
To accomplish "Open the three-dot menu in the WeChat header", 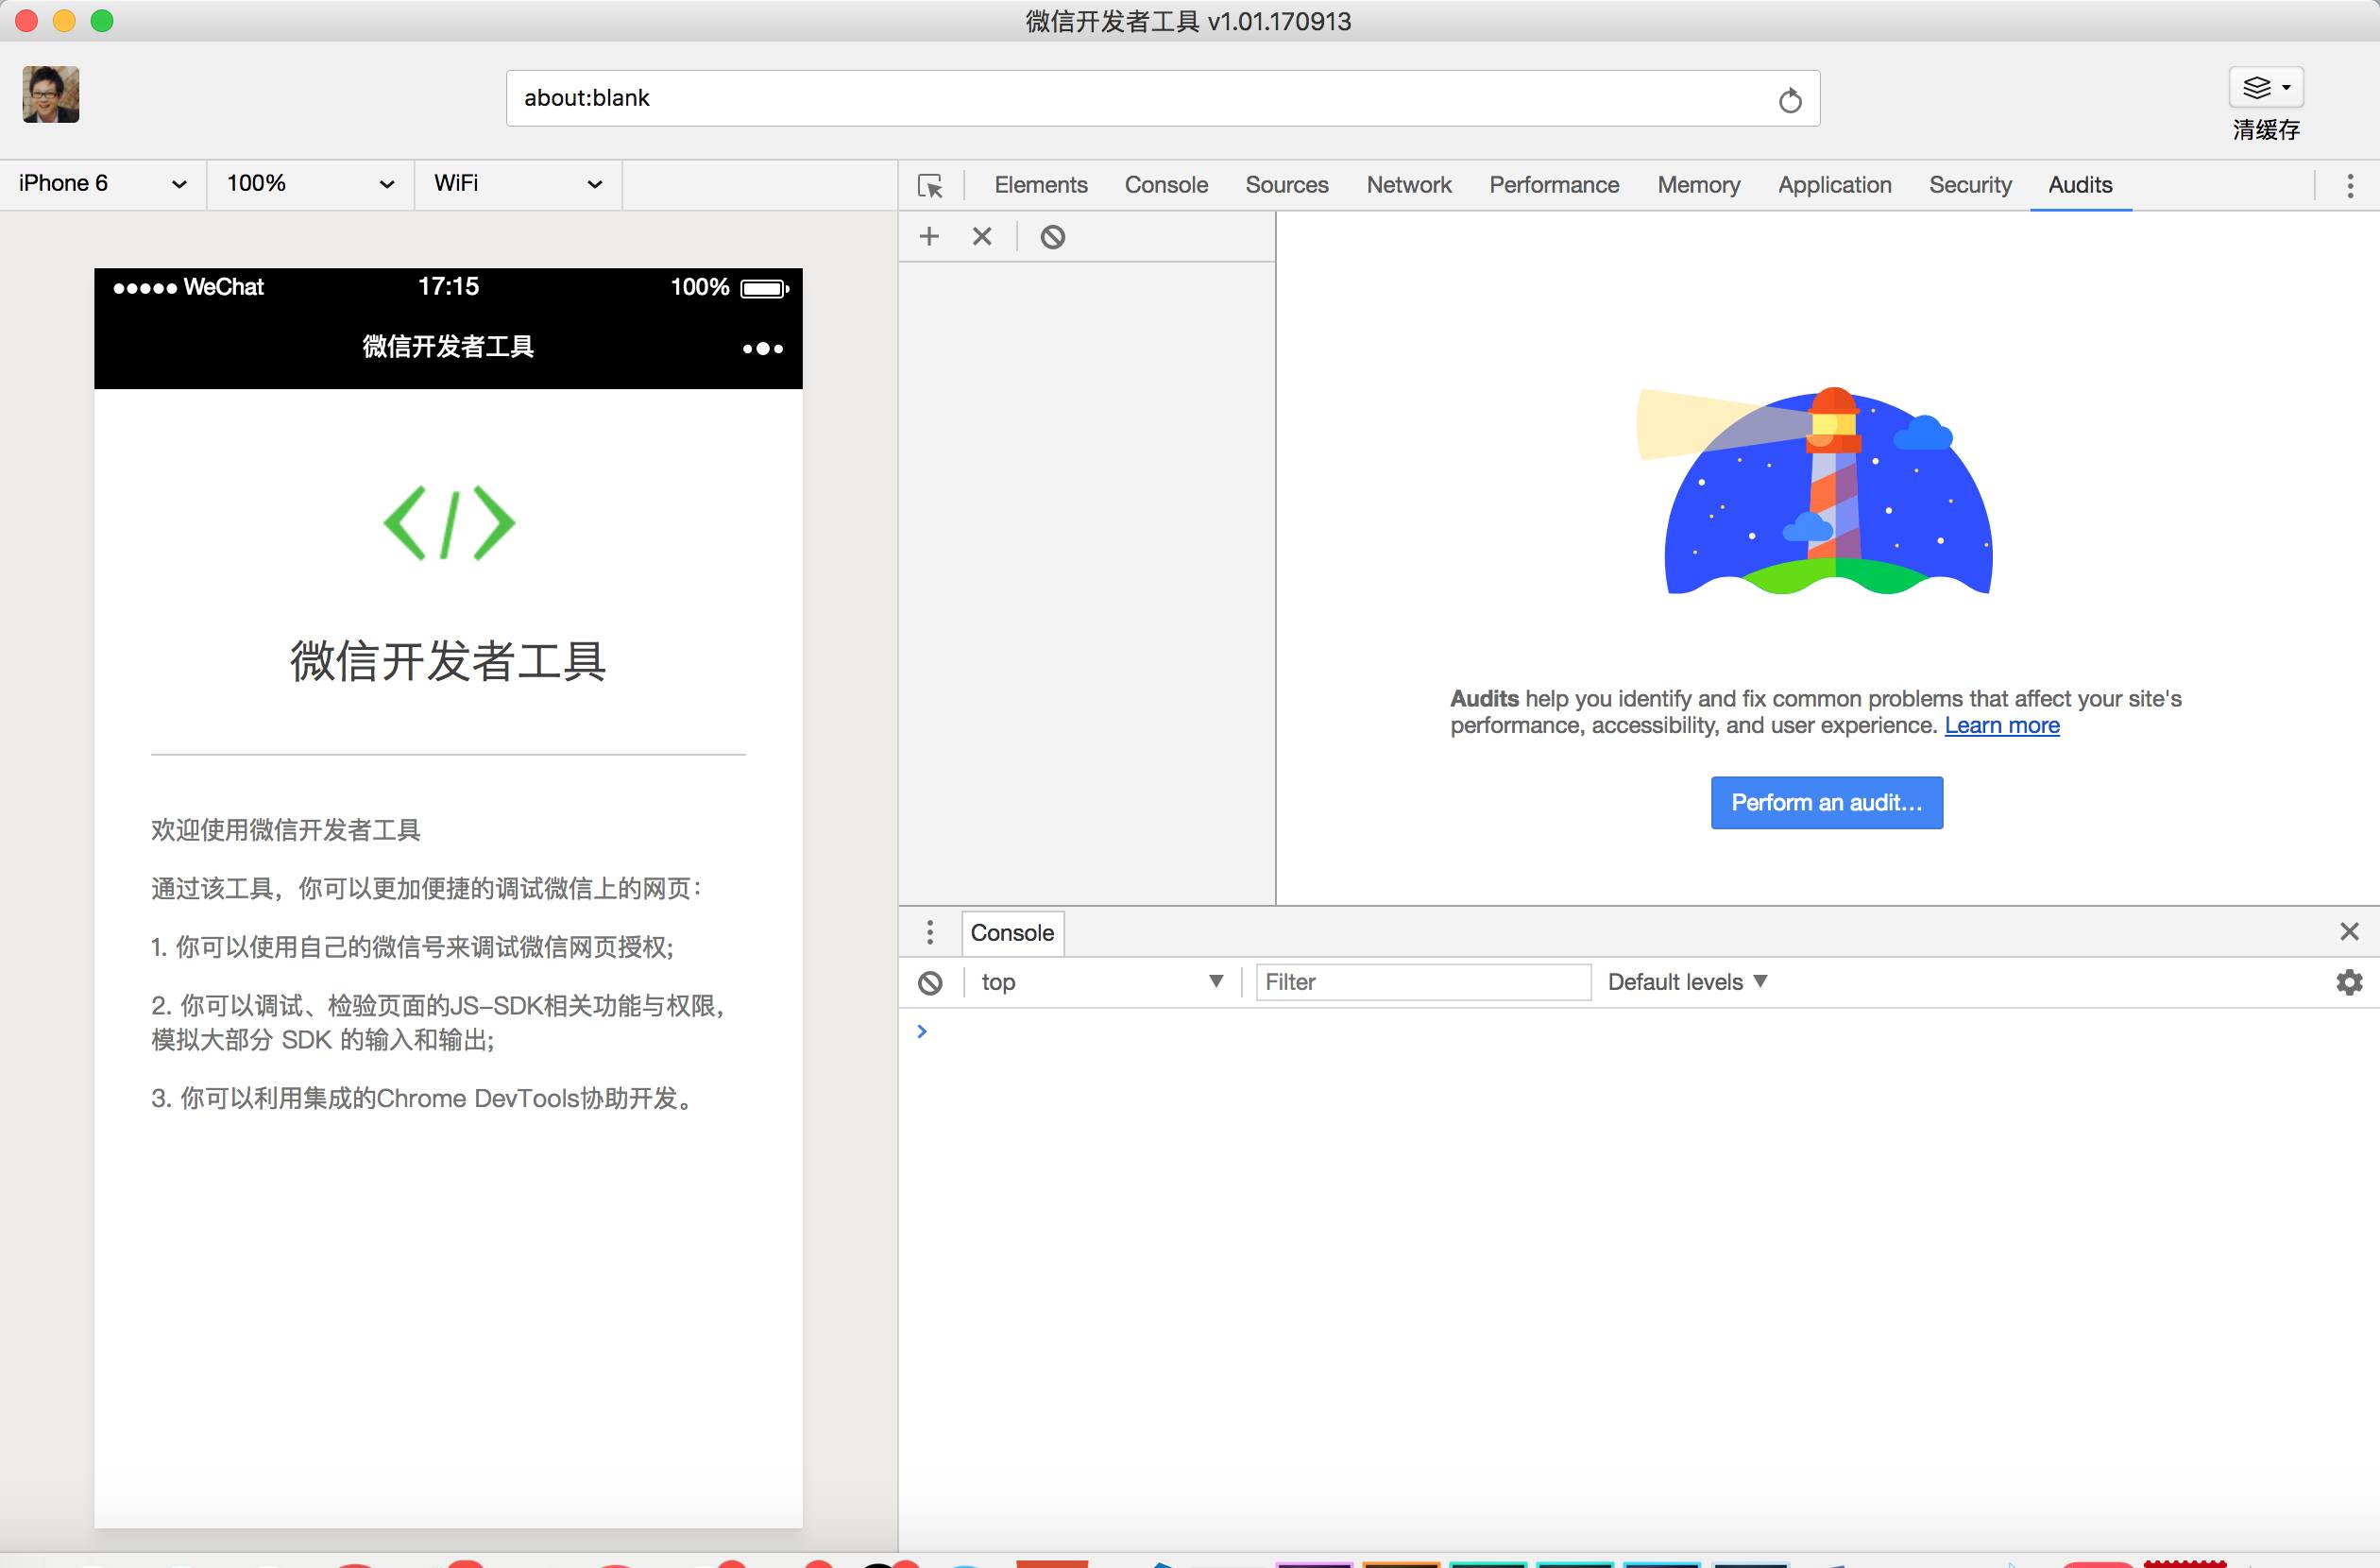I will pyautogui.click(x=763, y=349).
